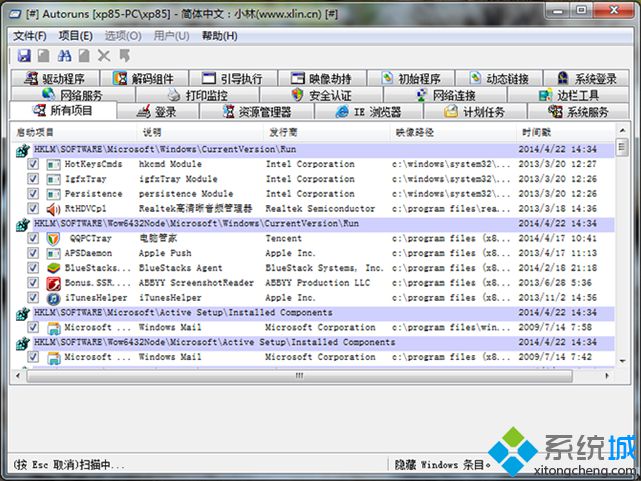The width and height of the screenshot is (641, 481).
Task: Disable the QQPCTray startup entry
Action: coord(33,238)
